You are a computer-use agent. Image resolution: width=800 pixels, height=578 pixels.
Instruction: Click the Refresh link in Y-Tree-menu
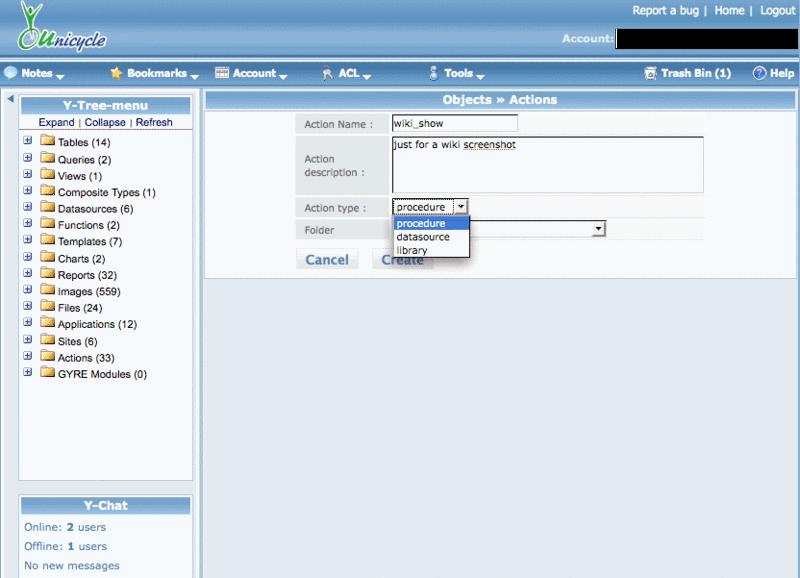point(154,122)
